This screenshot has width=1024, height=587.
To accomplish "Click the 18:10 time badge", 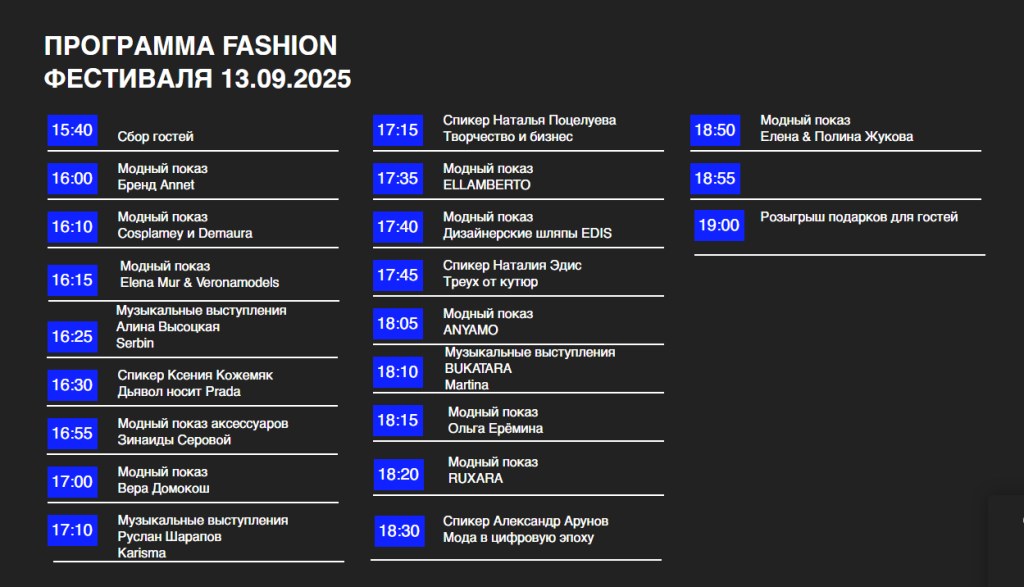I will 398,372.
